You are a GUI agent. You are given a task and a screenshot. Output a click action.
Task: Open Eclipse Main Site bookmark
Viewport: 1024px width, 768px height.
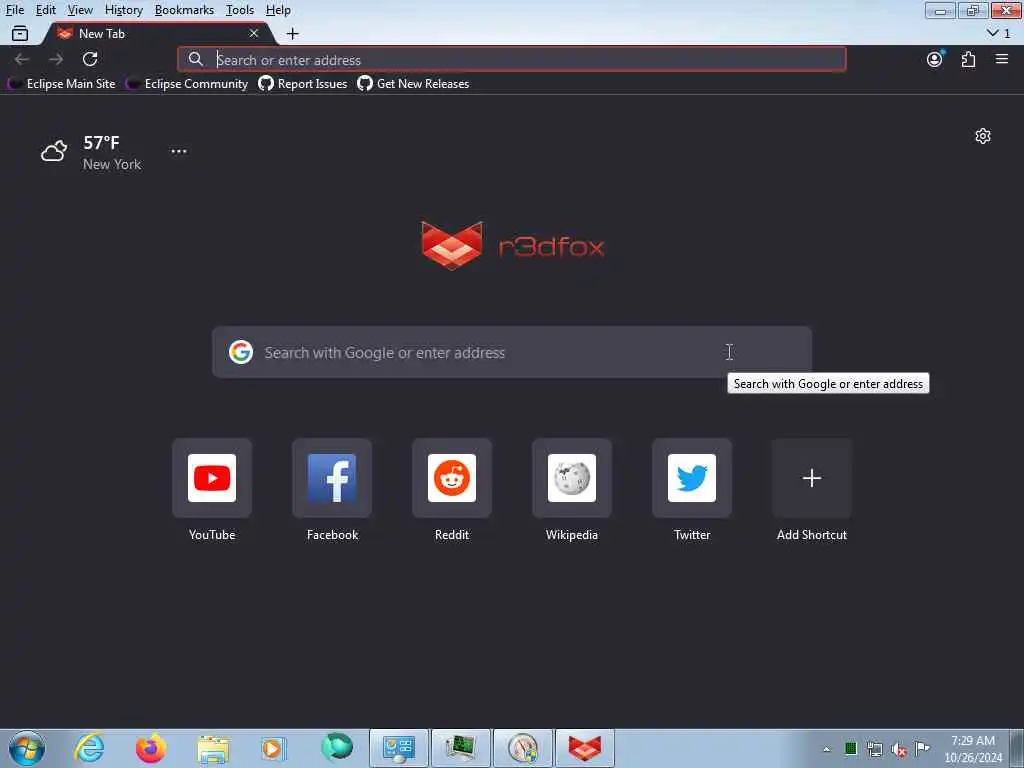pos(62,84)
